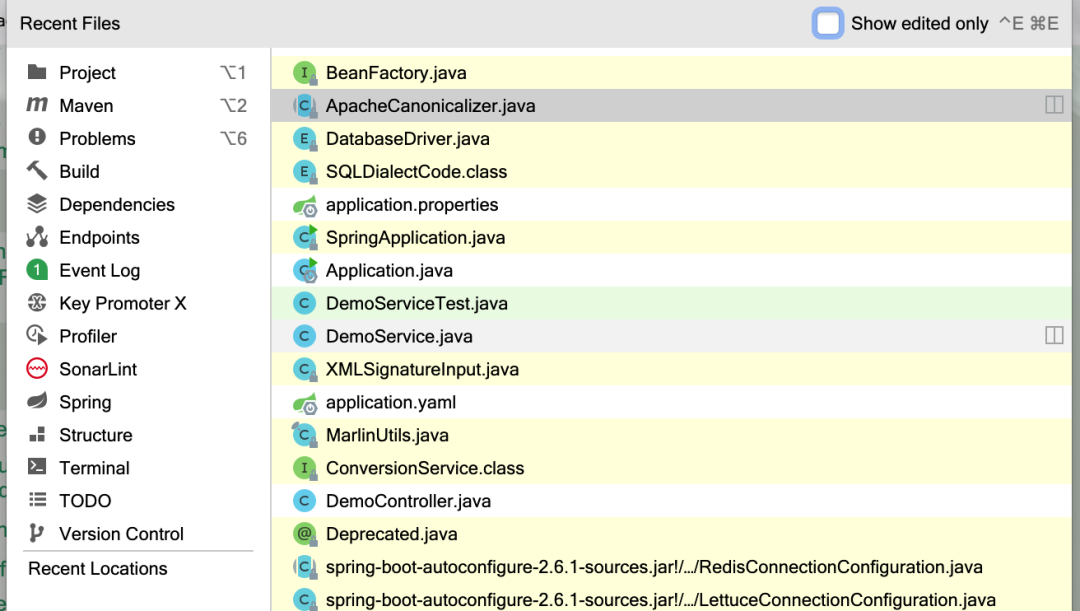Image resolution: width=1080 pixels, height=611 pixels.
Task: Click the Structure icon
Action: (37, 435)
